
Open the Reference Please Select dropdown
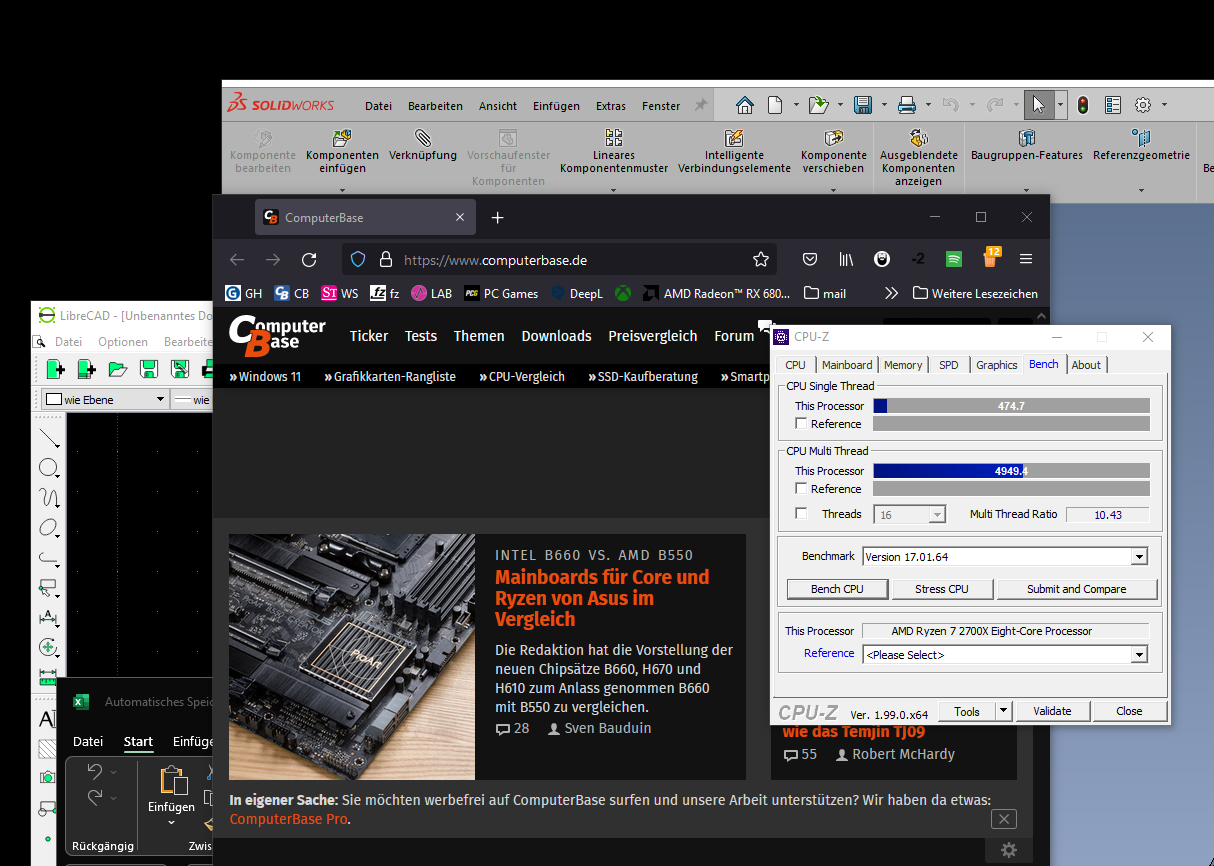(x=1139, y=655)
